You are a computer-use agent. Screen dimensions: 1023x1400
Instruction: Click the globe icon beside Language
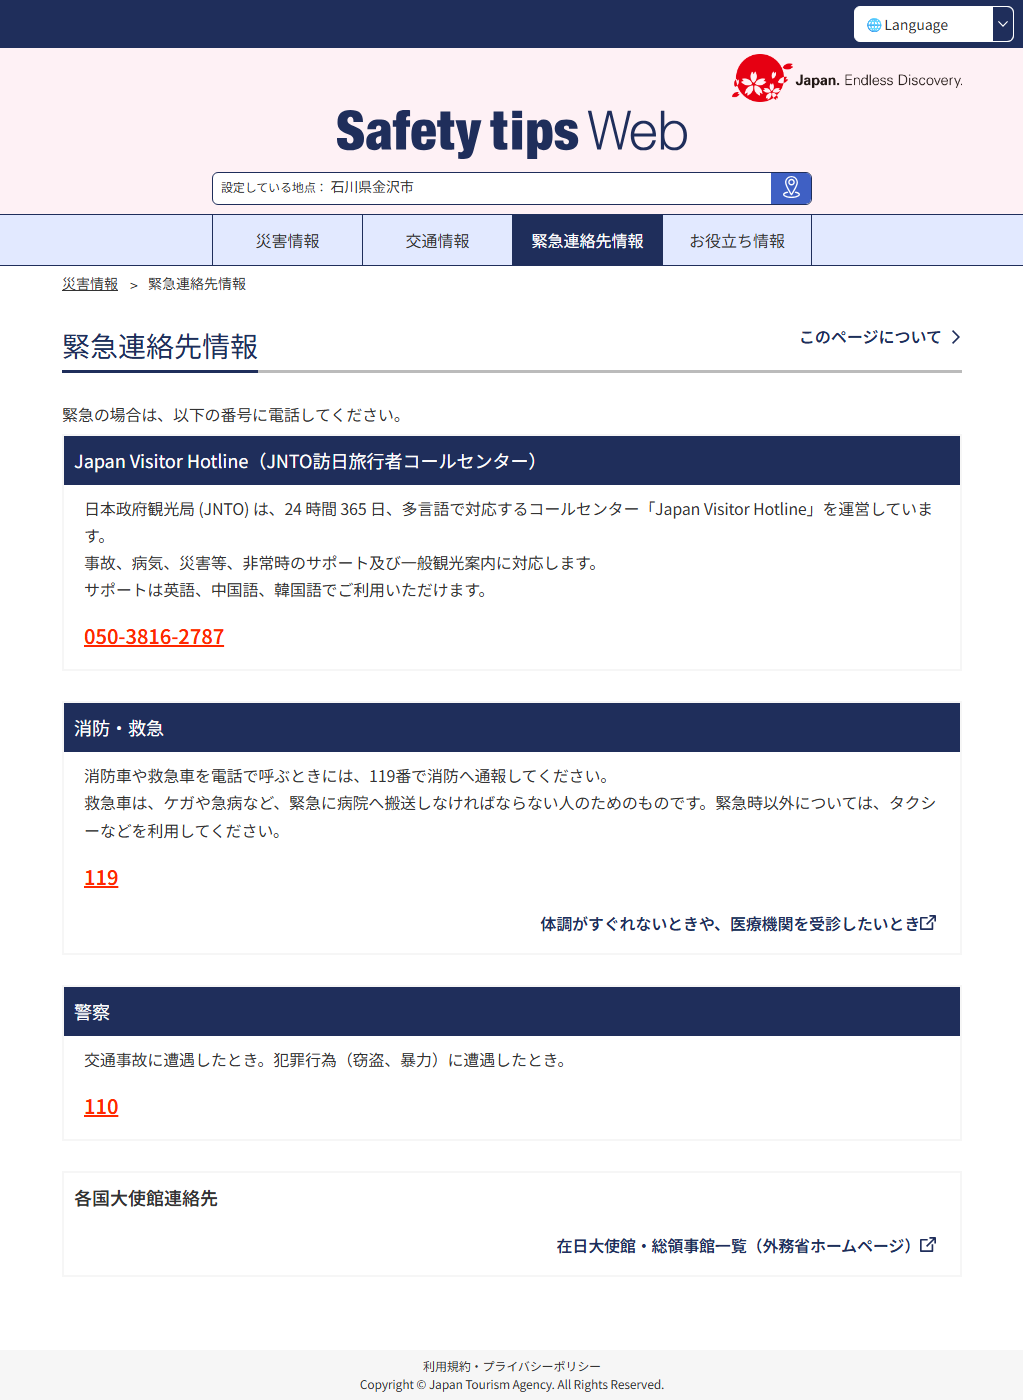(874, 25)
